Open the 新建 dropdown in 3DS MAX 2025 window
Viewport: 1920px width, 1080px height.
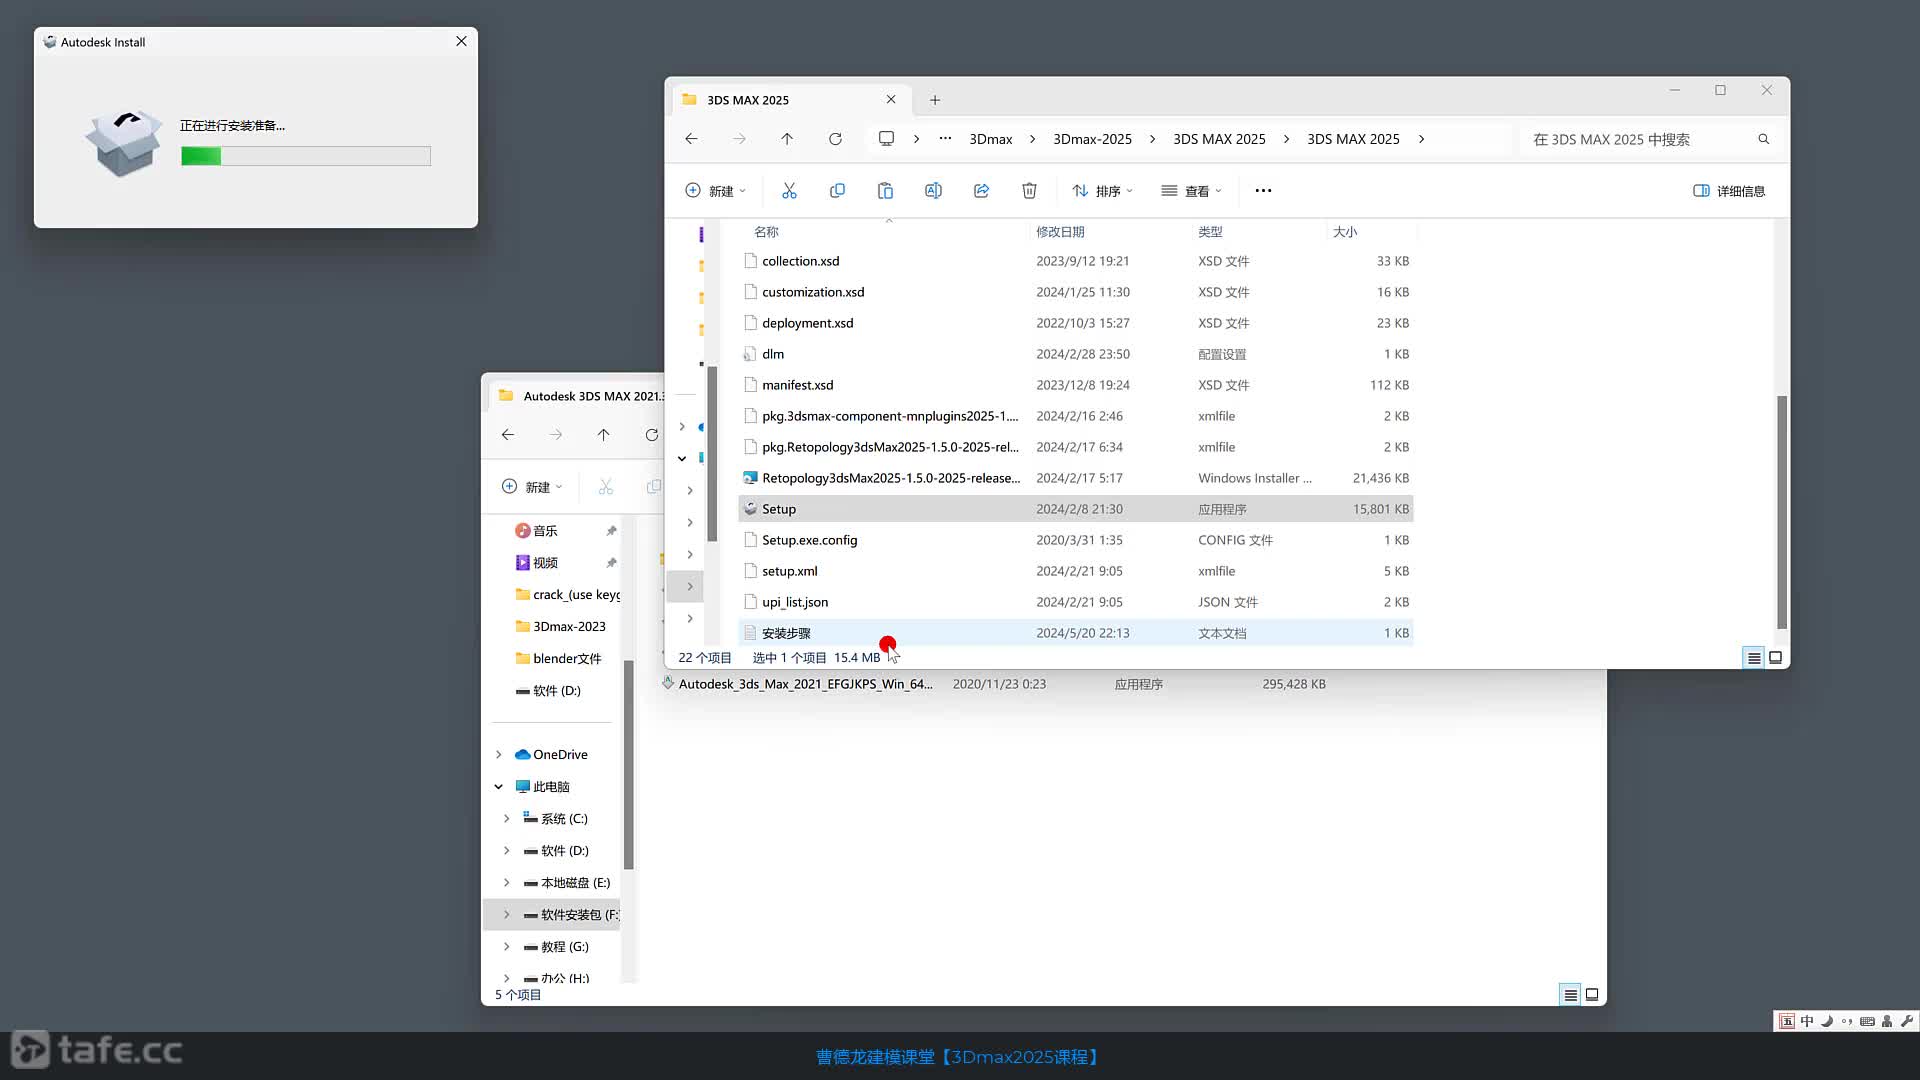coord(716,190)
